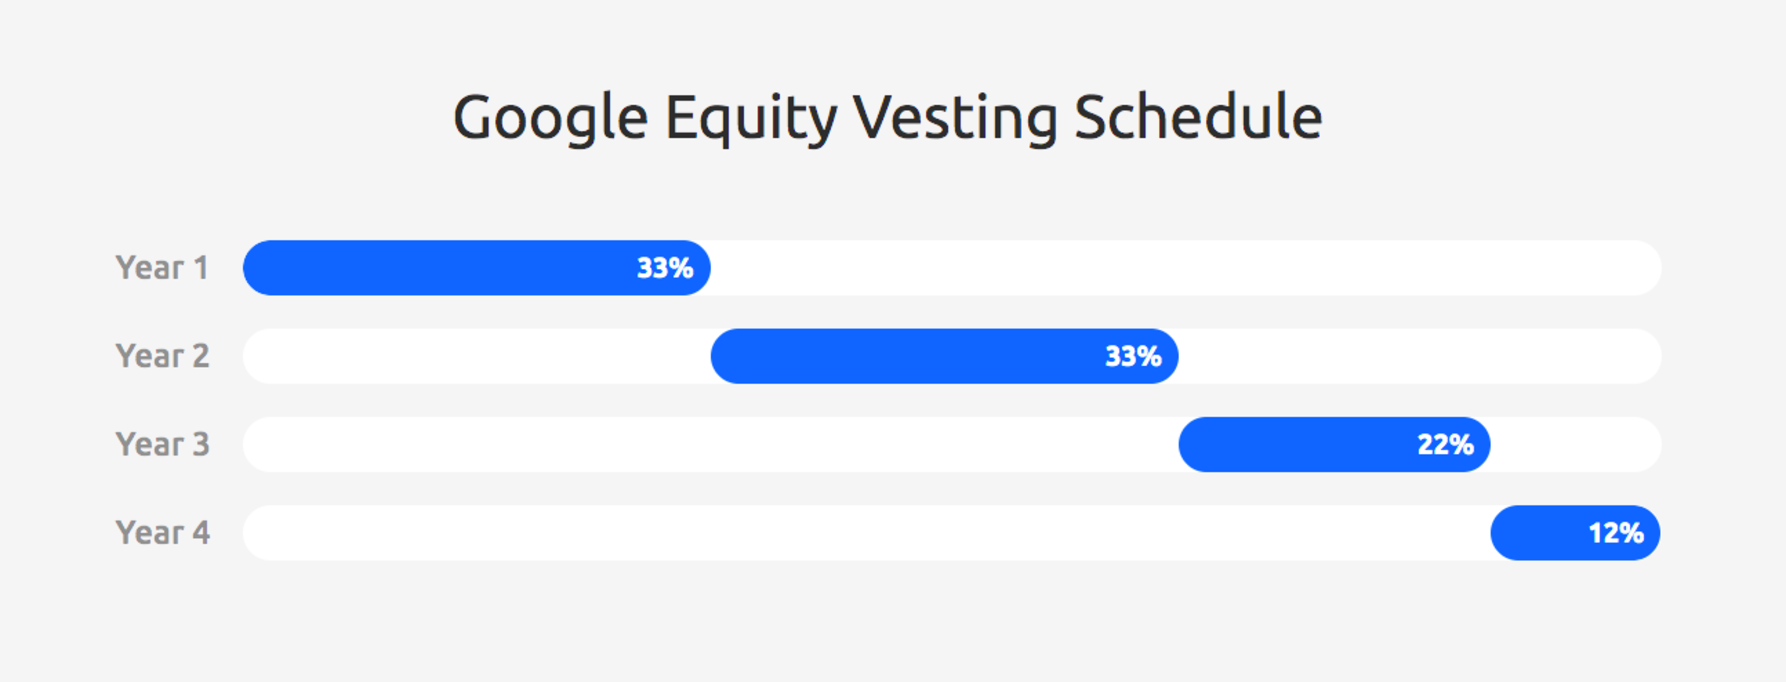Viewport: 1786px width, 682px height.
Task: Click empty white track right of Year 3 bar
Action: pos(1576,444)
